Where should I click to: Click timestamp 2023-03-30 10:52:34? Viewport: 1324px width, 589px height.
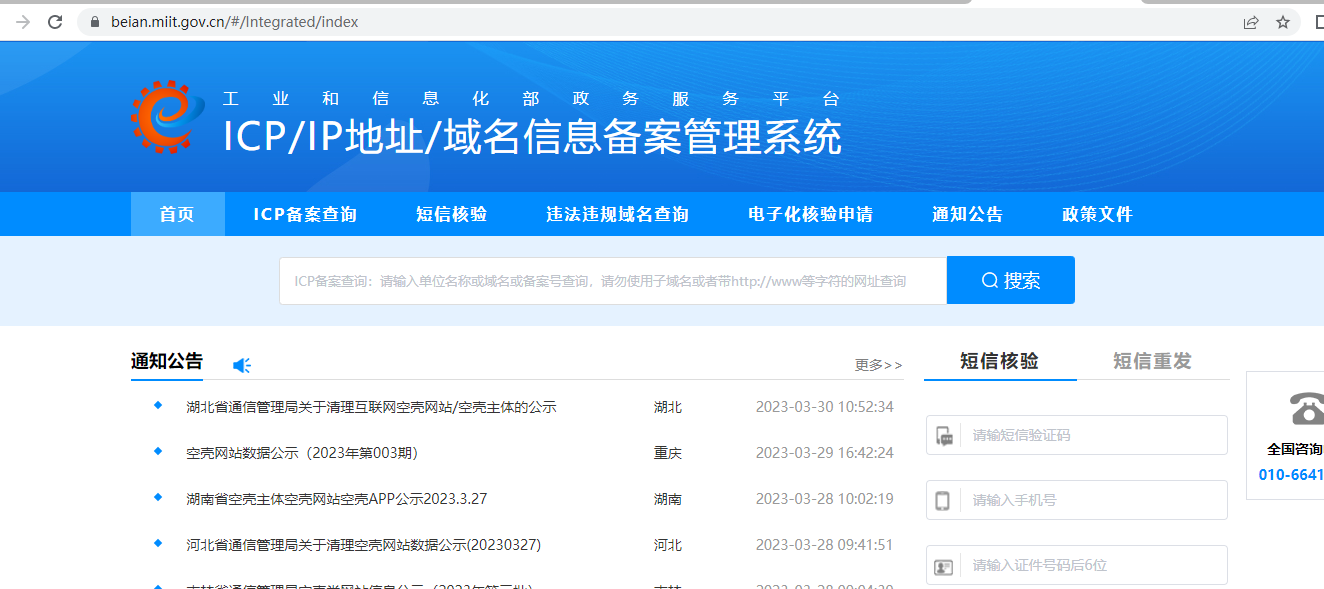(x=825, y=407)
